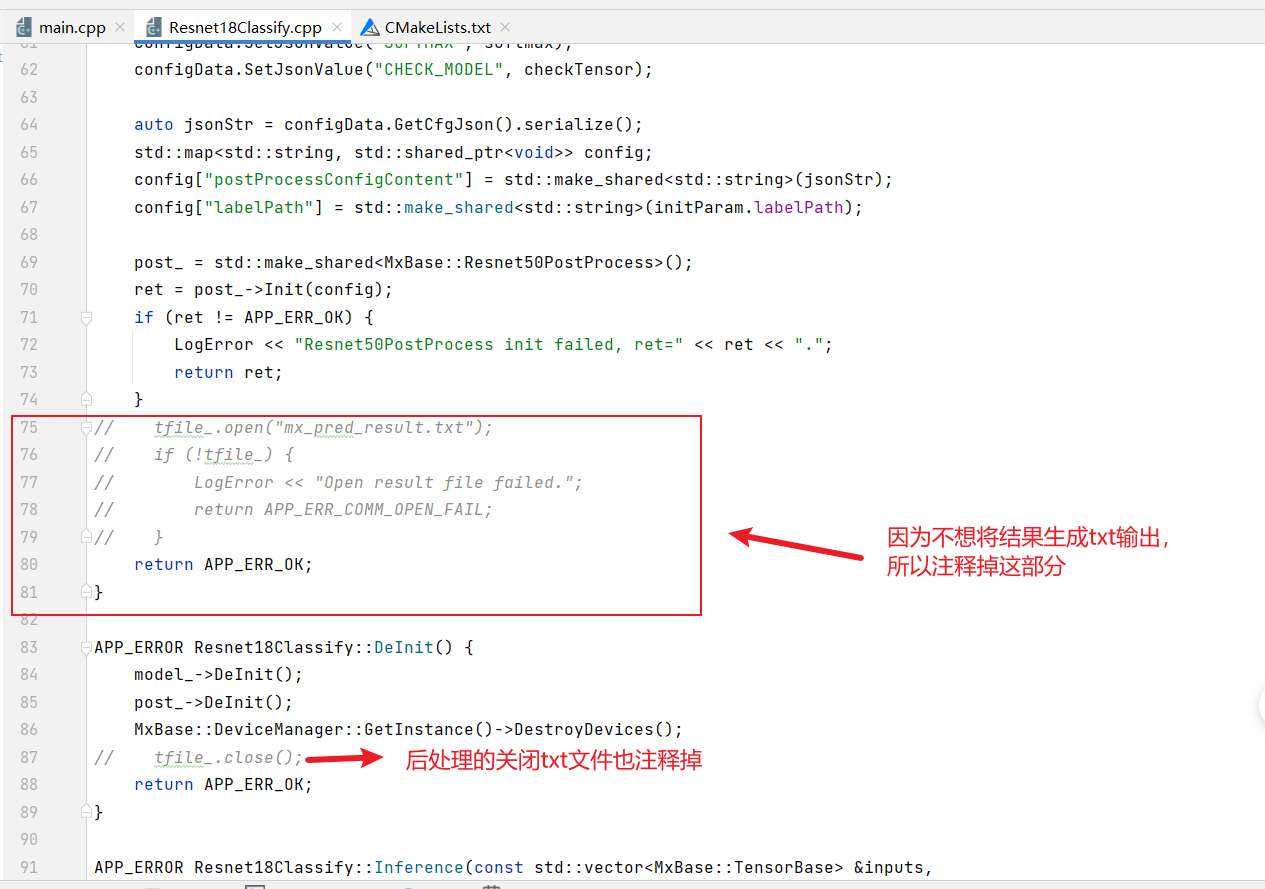Viewport: 1265px width, 889px height.
Task: Click model_->DeInit() call on line 84
Action: tap(219, 675)
